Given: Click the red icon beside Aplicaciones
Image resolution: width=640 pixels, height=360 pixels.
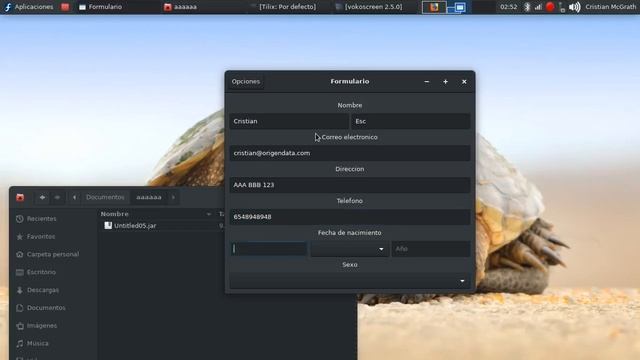Looking at the screenshot, I should click(x=65, y=7).
